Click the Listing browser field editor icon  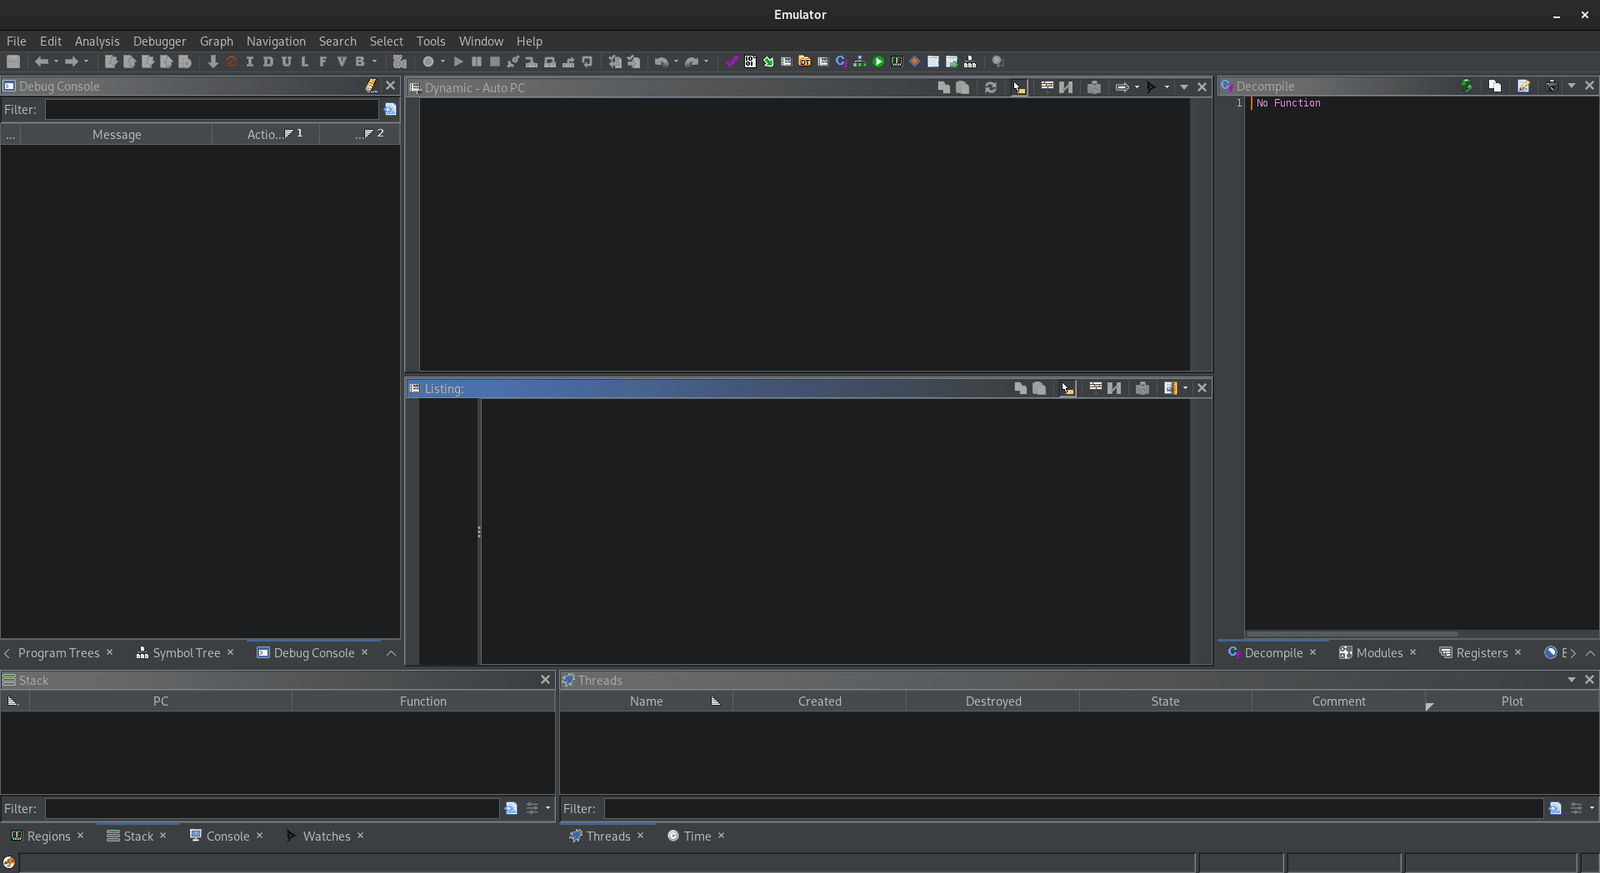tap(1095, 388)
